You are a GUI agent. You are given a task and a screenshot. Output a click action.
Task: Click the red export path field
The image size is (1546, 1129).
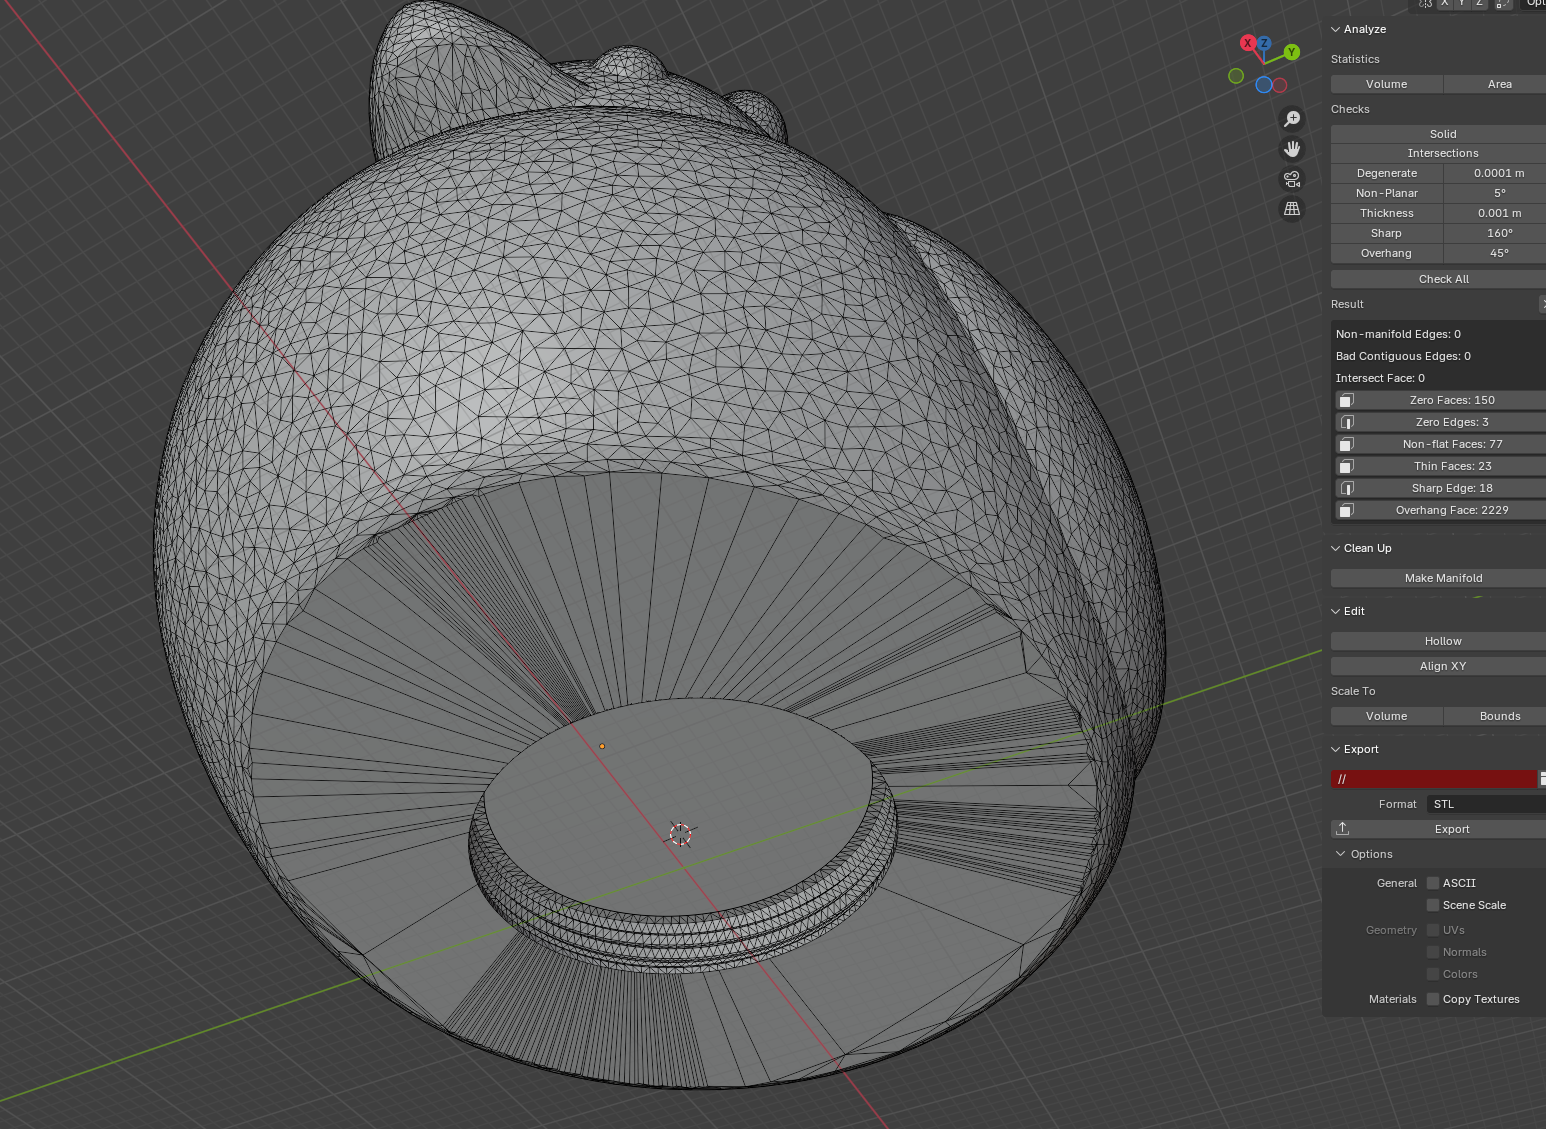(x=1434, y=778)
